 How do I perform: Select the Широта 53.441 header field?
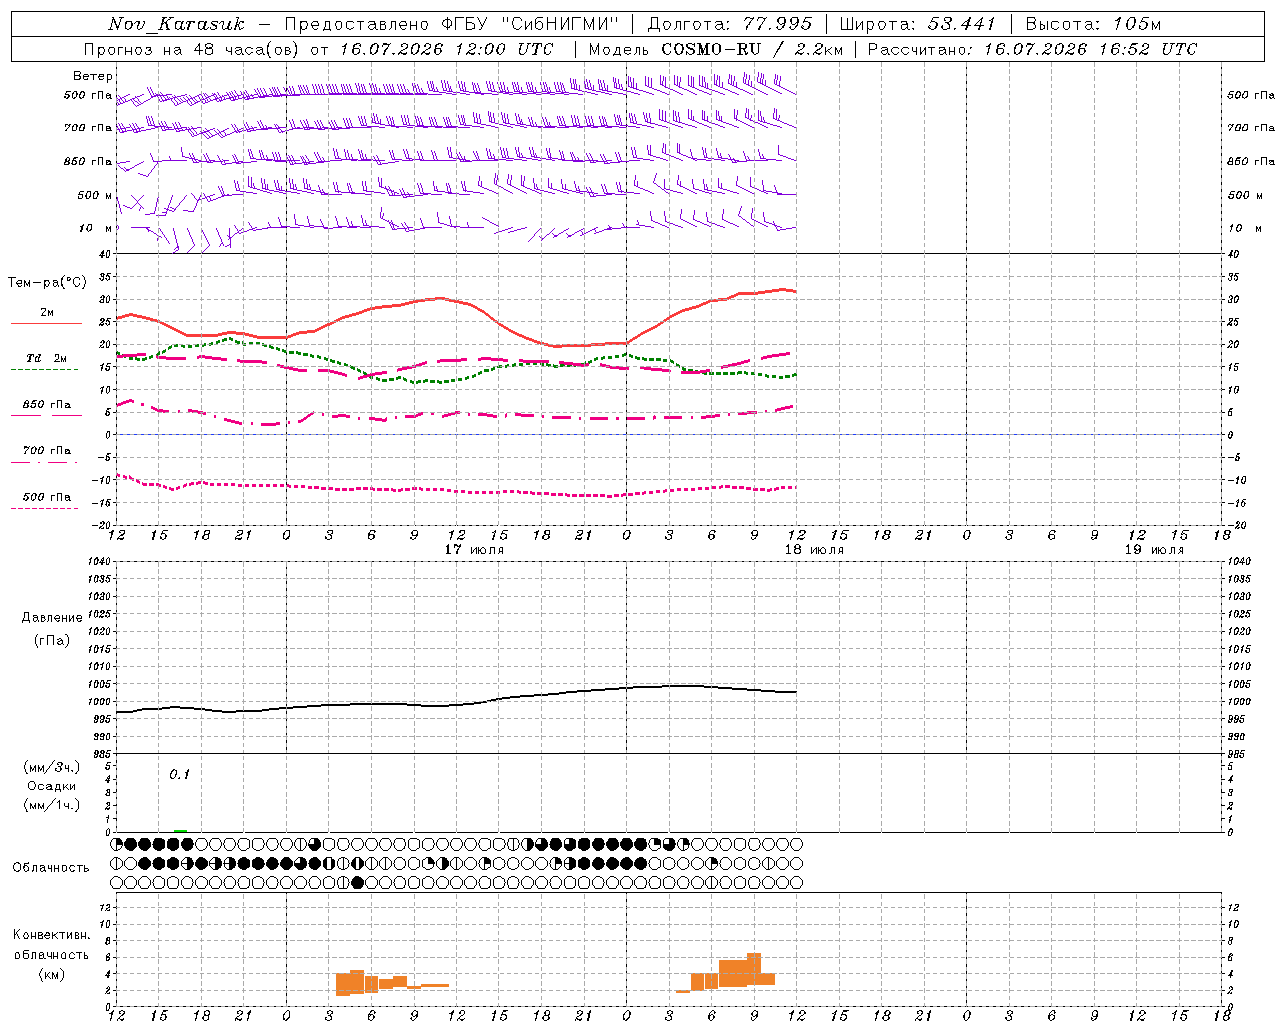point(918,24)
